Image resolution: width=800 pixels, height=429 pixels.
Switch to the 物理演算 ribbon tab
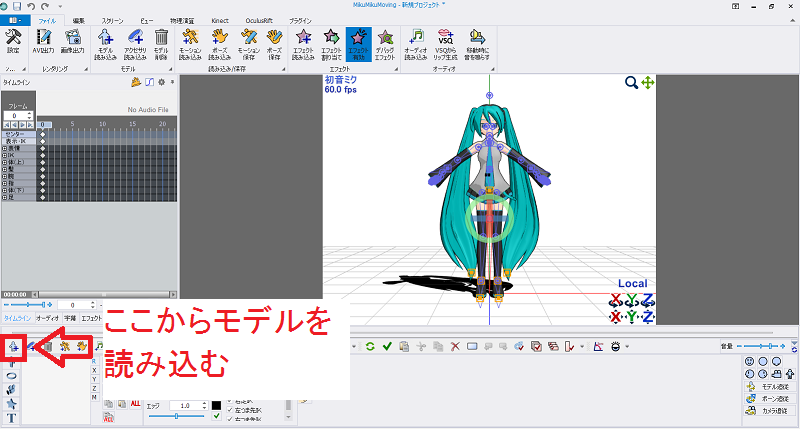182,21
